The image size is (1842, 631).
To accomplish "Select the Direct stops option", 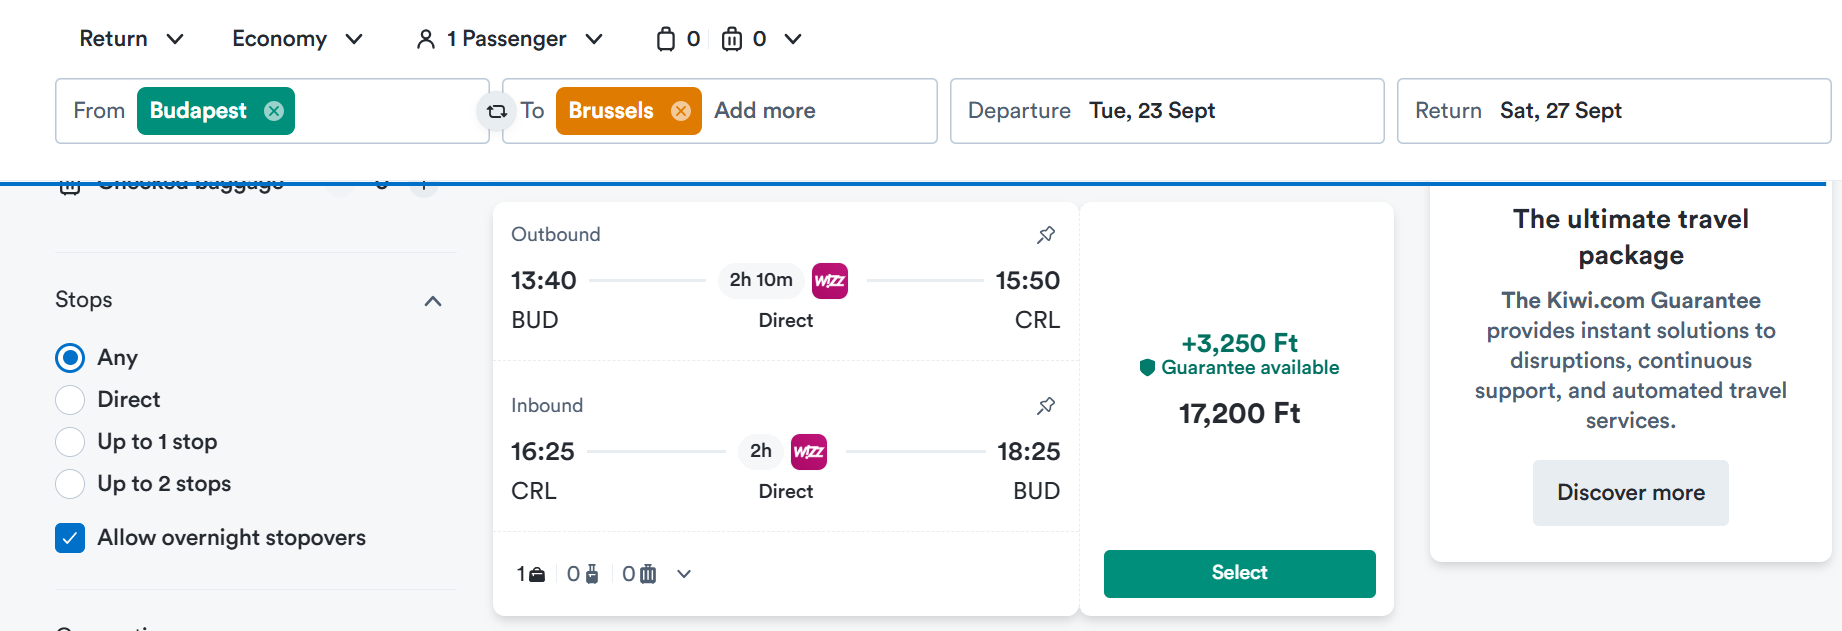I will tap(70, 400).
